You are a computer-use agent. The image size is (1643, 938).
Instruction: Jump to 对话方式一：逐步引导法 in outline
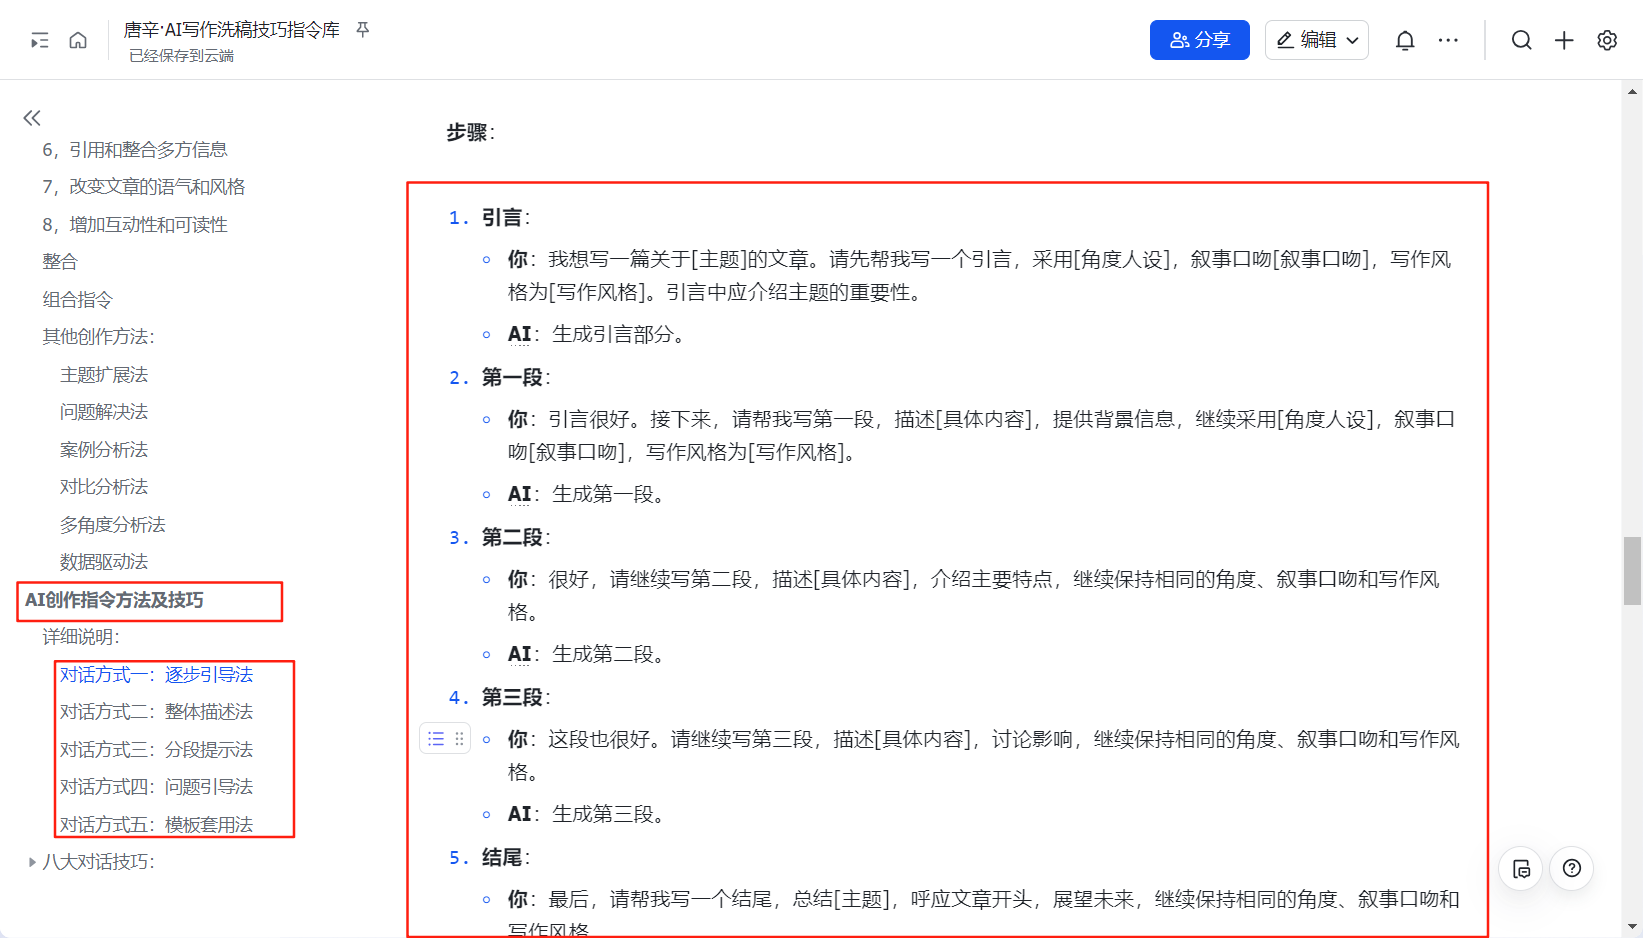click(x=157, y=675)
